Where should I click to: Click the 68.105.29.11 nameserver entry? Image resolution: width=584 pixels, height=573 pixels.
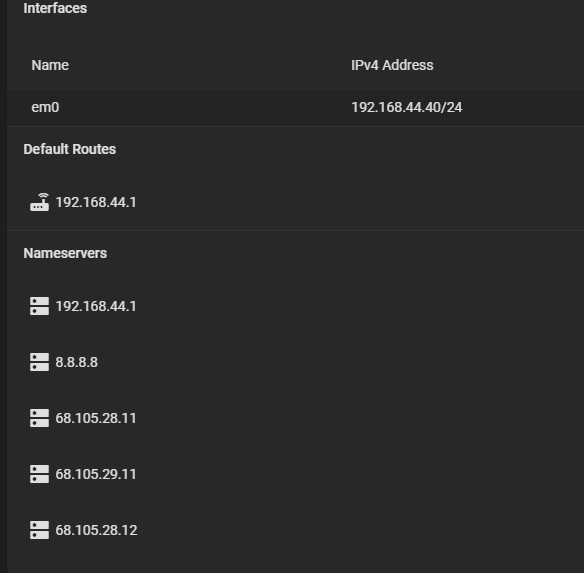(x=96, y=474)
